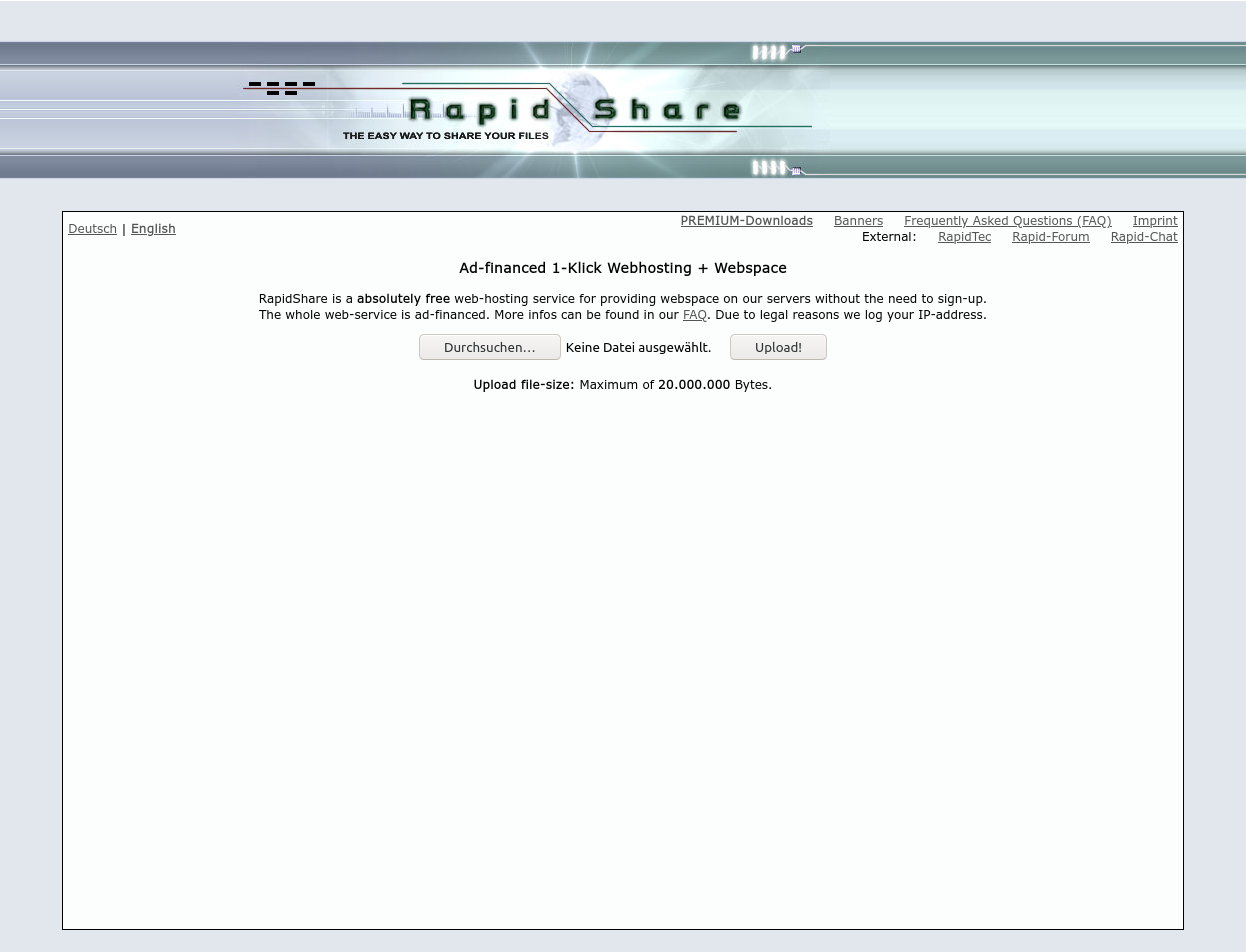Viewport: 1246px width, 952px height.
Task: Click the 'Keine Datei ausgewählt.' file label
Action: point(638,348)
